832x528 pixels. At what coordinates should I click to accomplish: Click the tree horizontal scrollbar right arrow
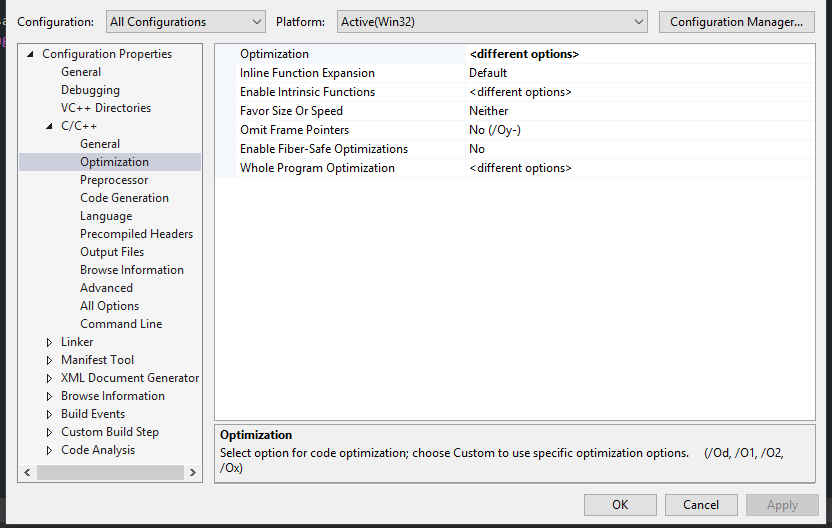pyautogui.click(x=193, y=472)
